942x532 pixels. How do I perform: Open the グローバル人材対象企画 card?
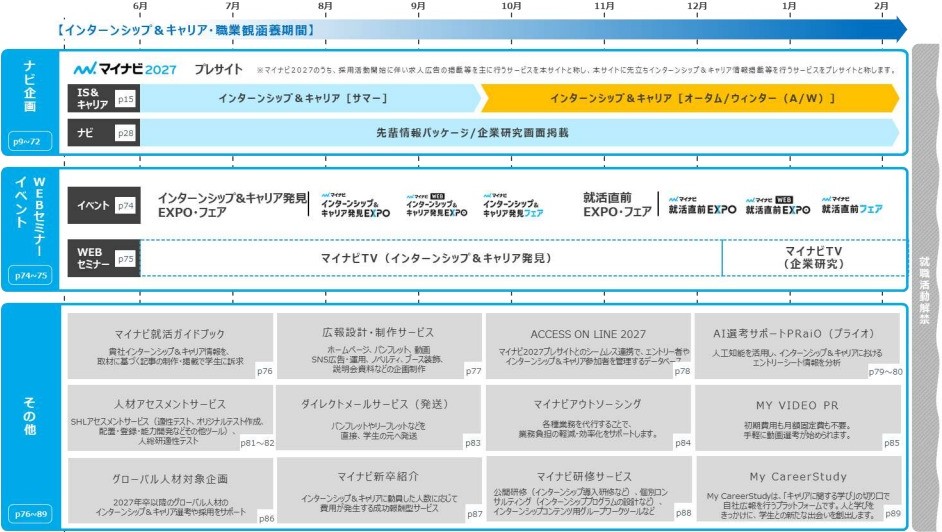click(x=170, y=490)
